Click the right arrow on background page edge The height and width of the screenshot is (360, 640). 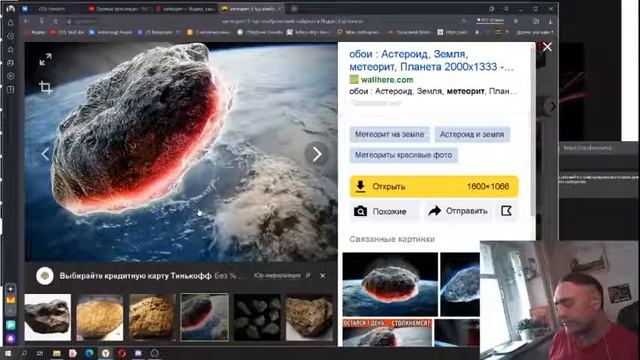pos(552,106)
